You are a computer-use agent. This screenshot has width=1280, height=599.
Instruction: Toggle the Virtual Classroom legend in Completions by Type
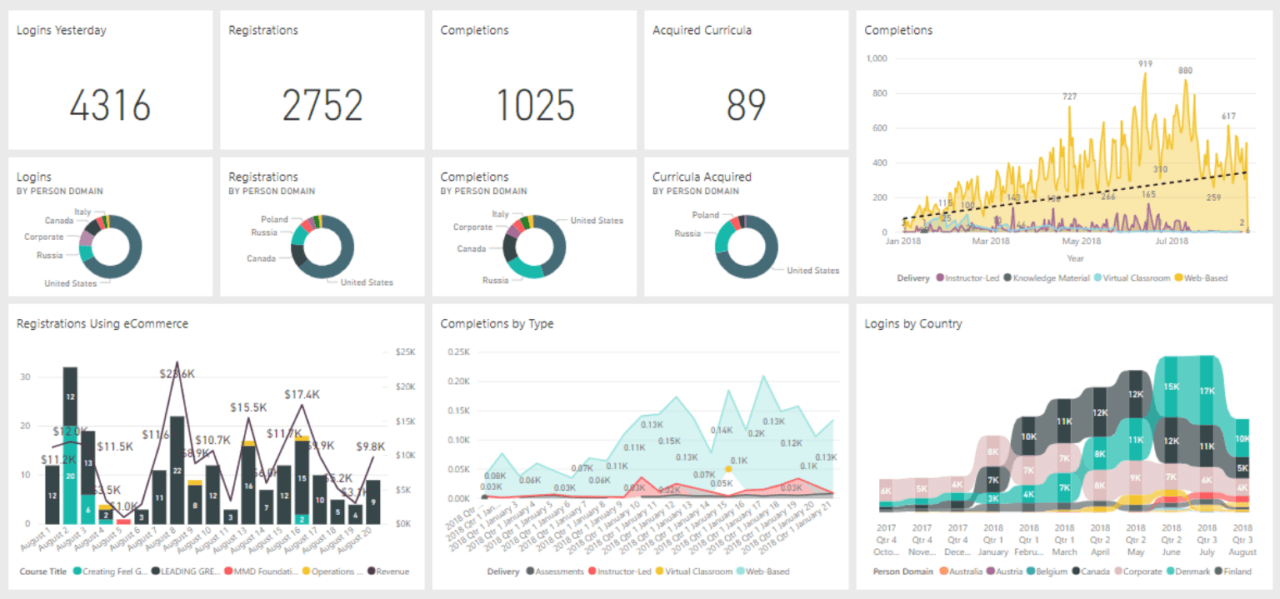pyautogui.click(x=660, y=571)
